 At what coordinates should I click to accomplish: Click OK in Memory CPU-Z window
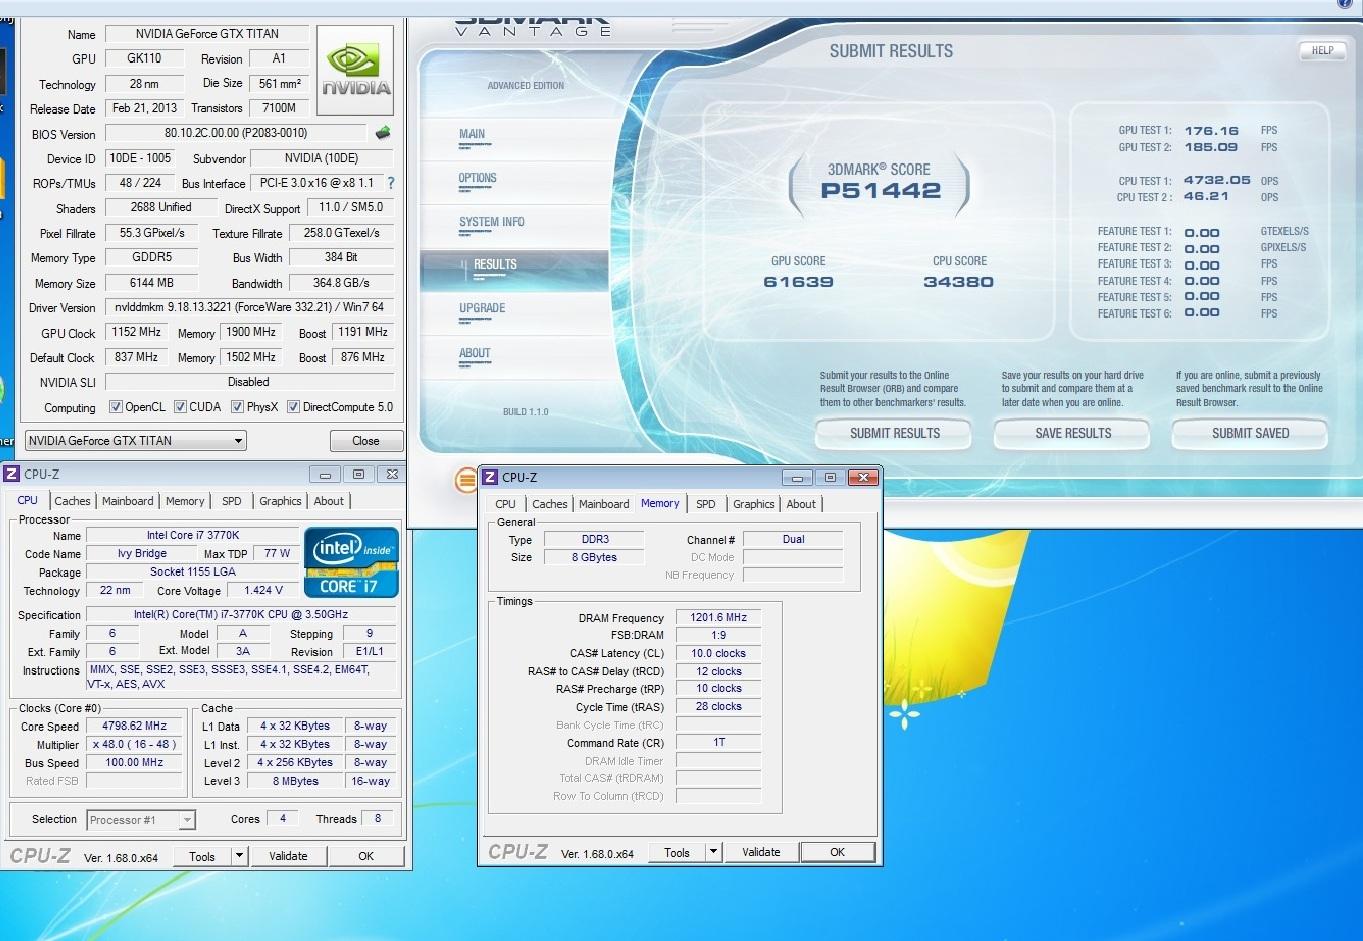(x=838, y=853)
